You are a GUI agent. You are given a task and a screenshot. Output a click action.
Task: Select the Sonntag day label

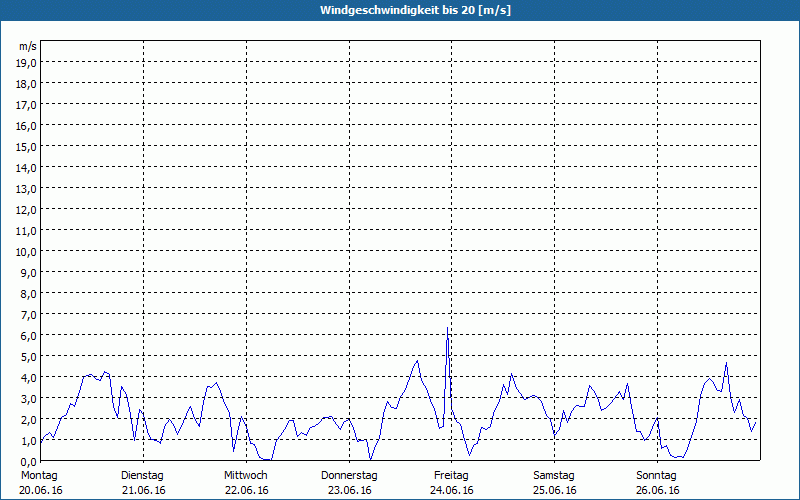(x=657, y=475)
